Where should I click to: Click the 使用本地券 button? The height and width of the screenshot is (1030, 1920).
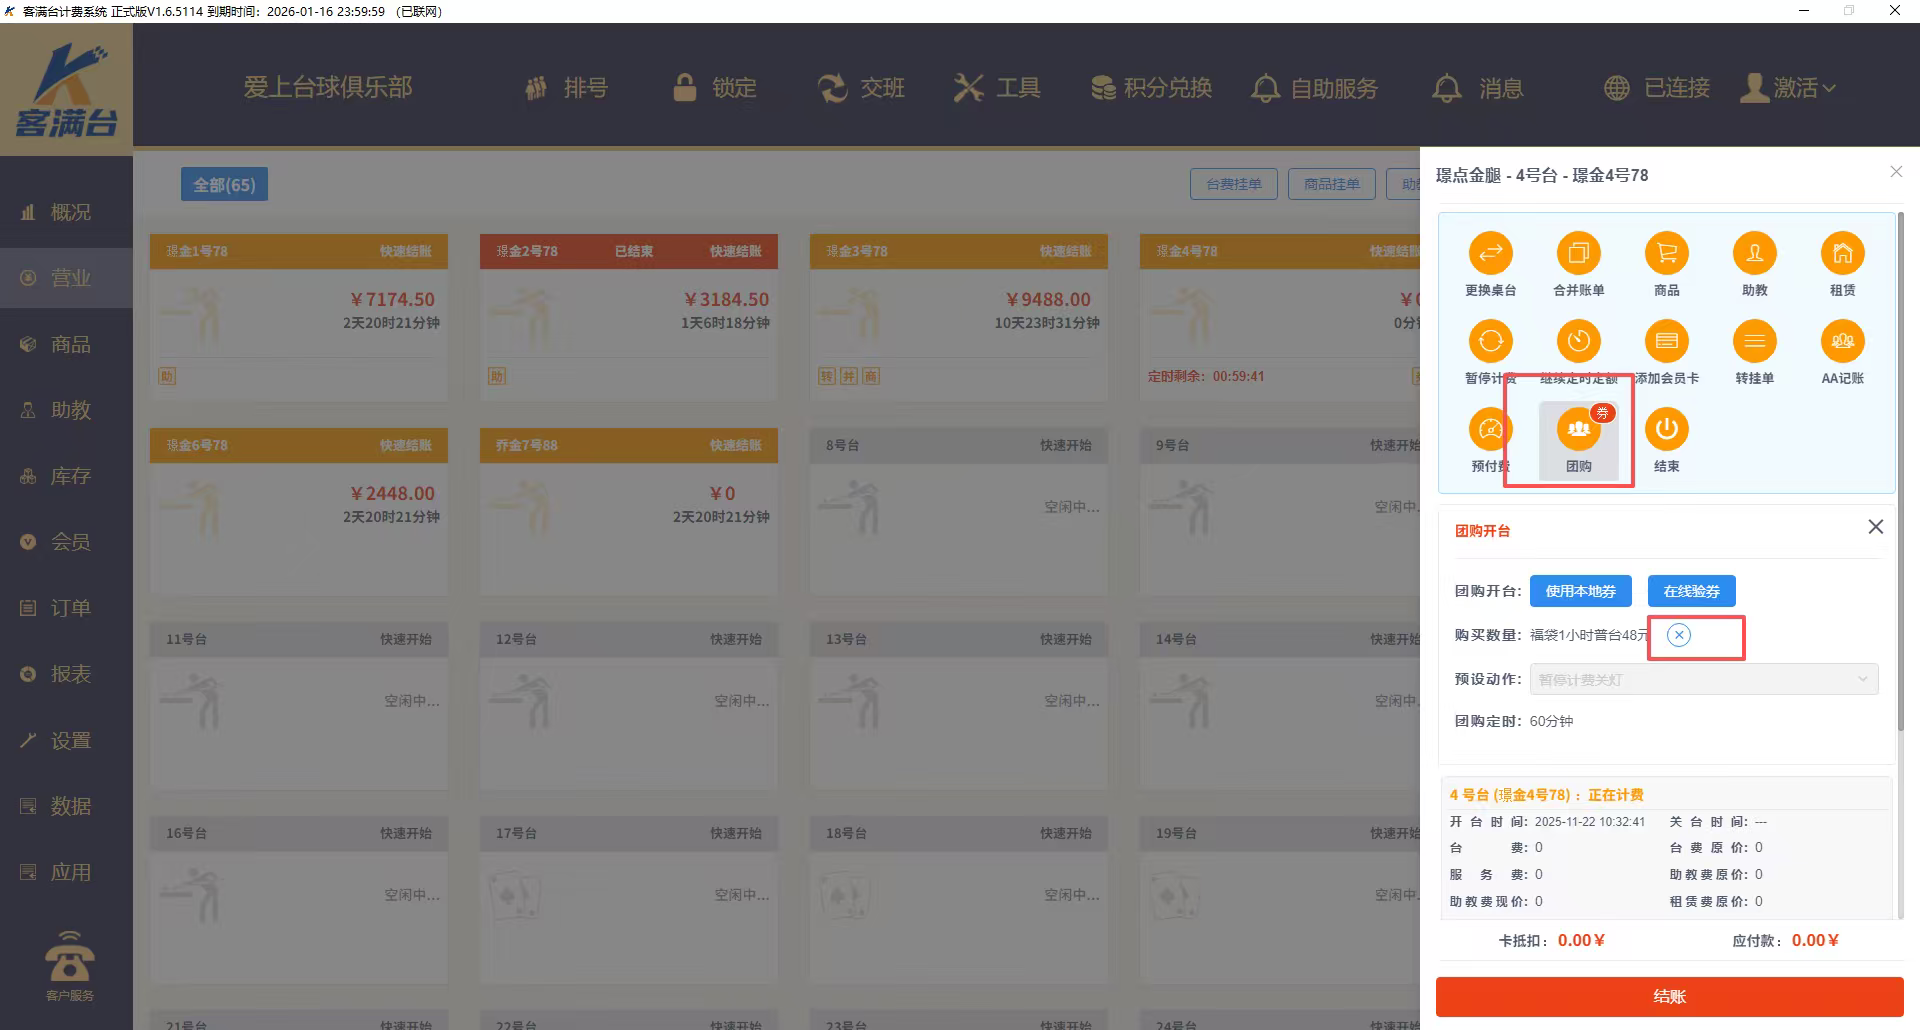pos(1580,591)
